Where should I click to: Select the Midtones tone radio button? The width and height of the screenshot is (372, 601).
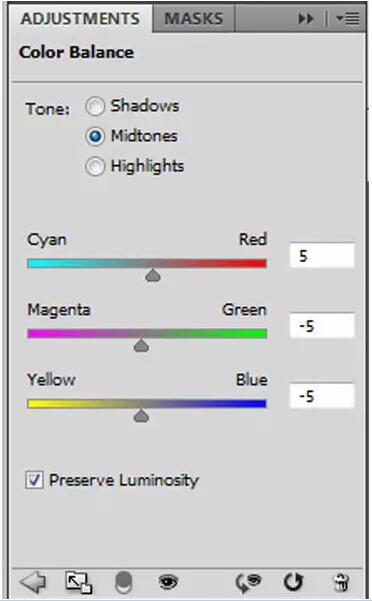click(x=95, y=136)
